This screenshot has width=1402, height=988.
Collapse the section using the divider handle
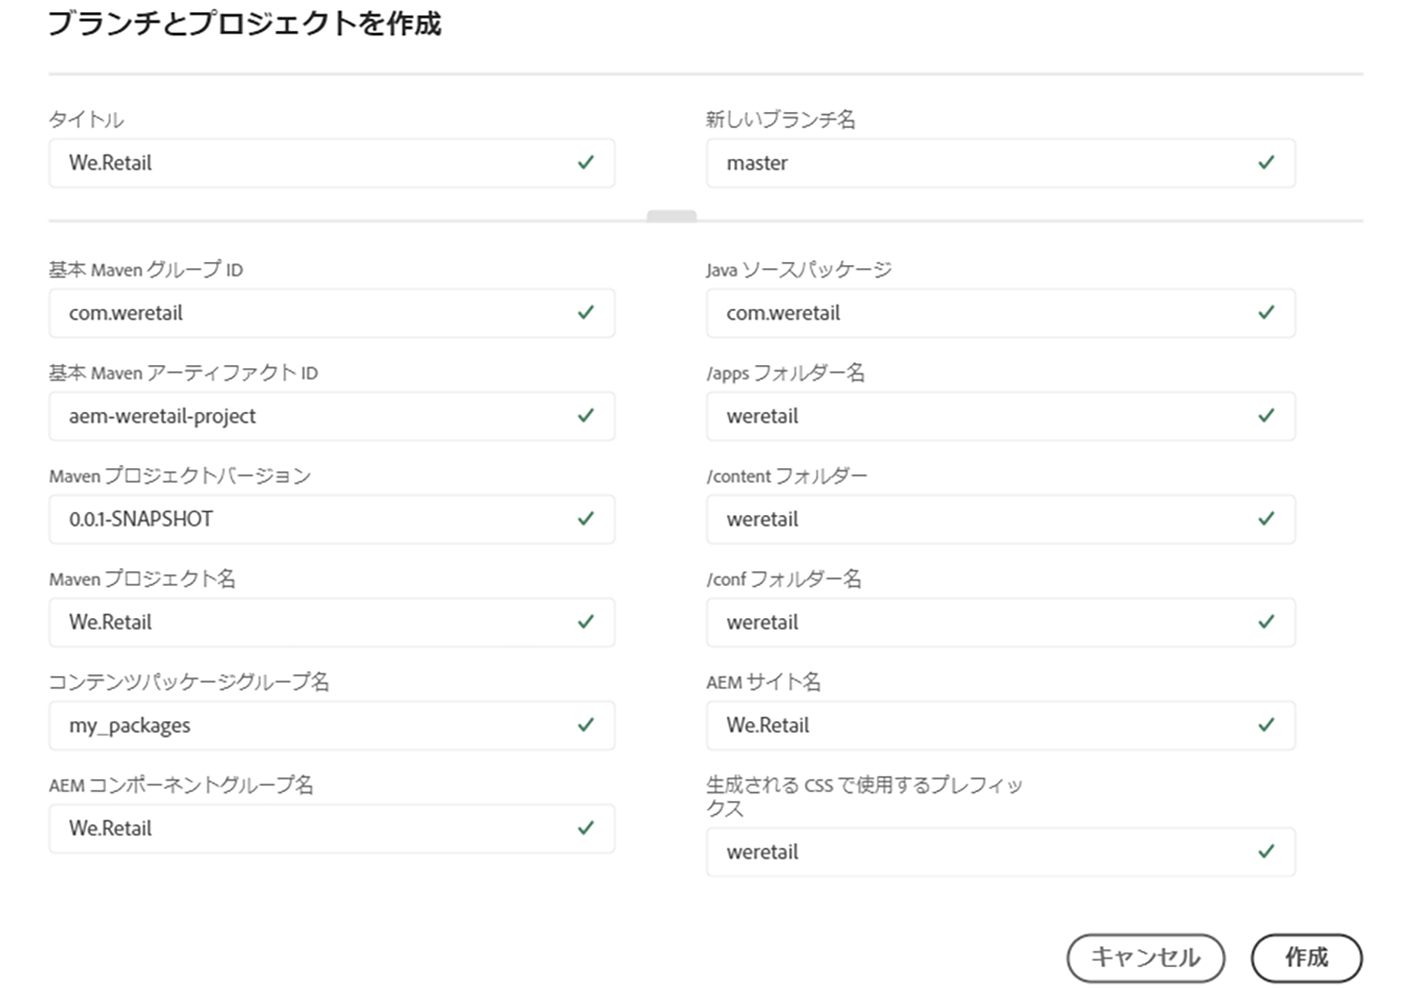[x=671, y=216]
